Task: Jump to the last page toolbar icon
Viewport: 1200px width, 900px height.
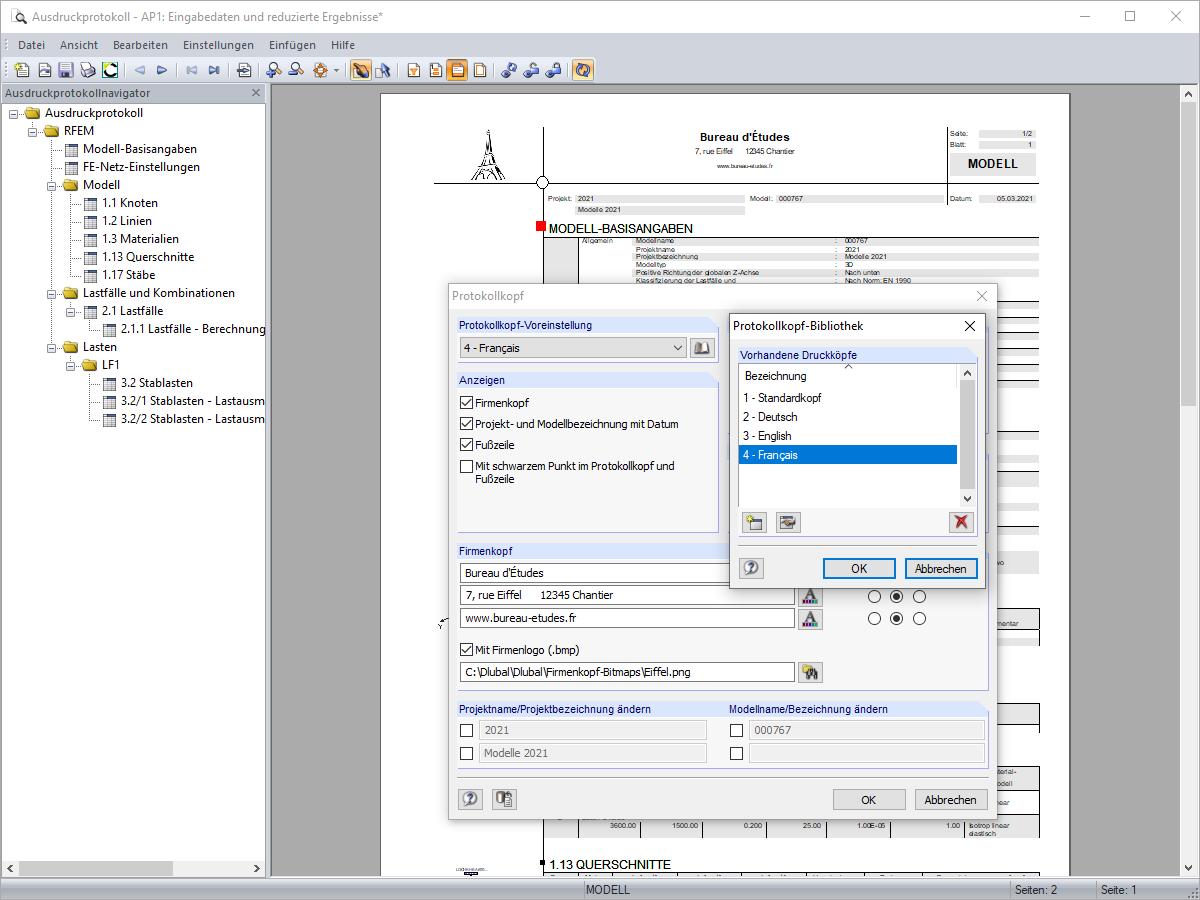Action: 213,70
